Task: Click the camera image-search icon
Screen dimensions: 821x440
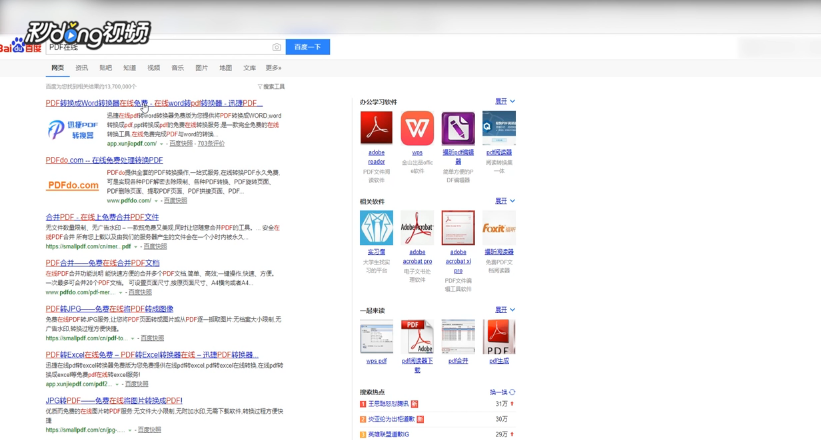Action: tap(276, 47)
